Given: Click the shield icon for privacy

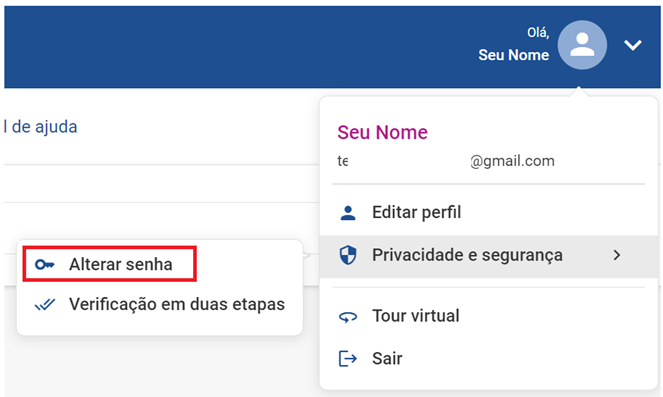Looking at the screenshot, I should 348,255.
